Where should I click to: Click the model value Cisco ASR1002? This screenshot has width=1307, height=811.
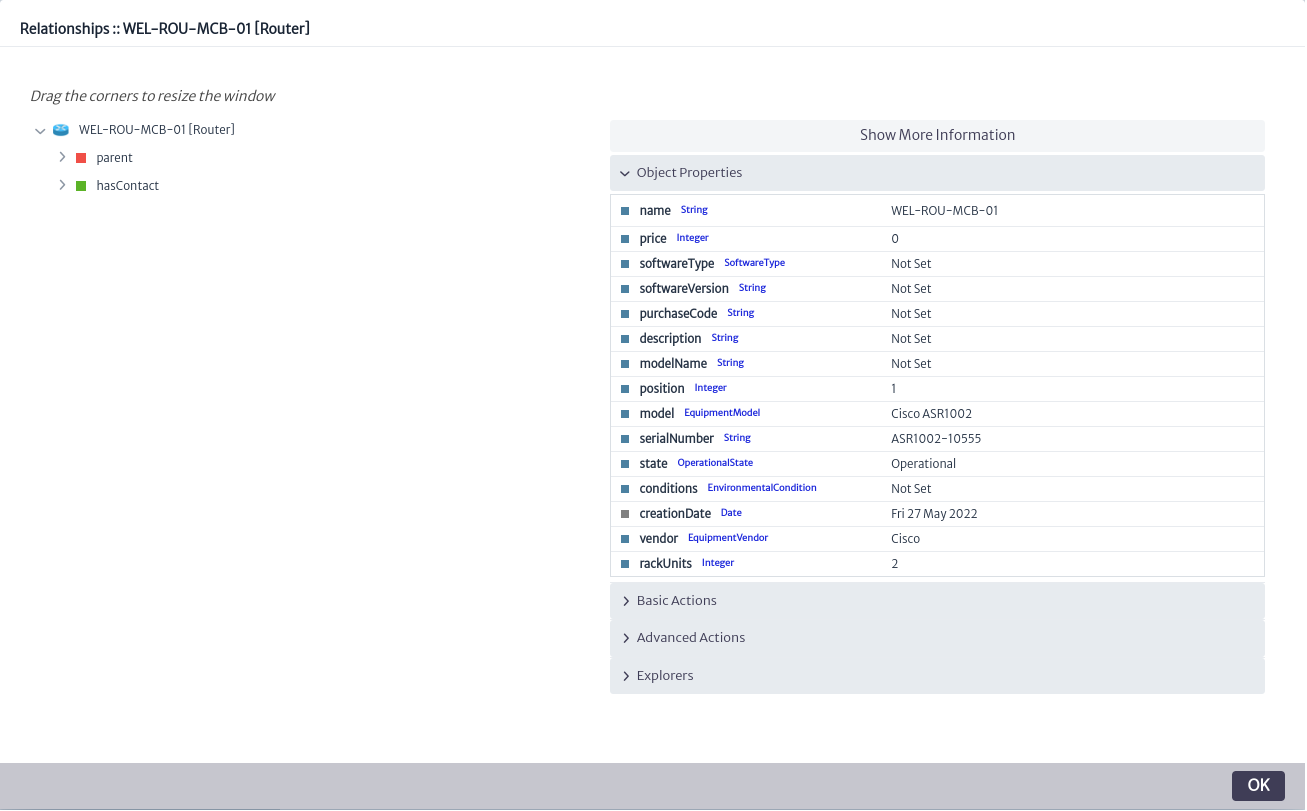click(x=931, y=414)
